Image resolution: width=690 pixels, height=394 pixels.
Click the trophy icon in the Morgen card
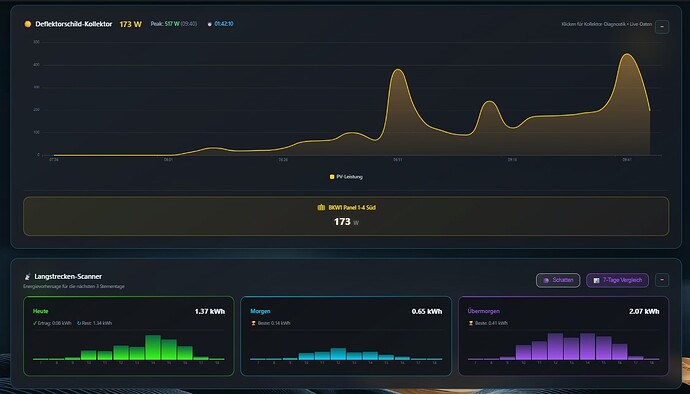coord(253,323)
